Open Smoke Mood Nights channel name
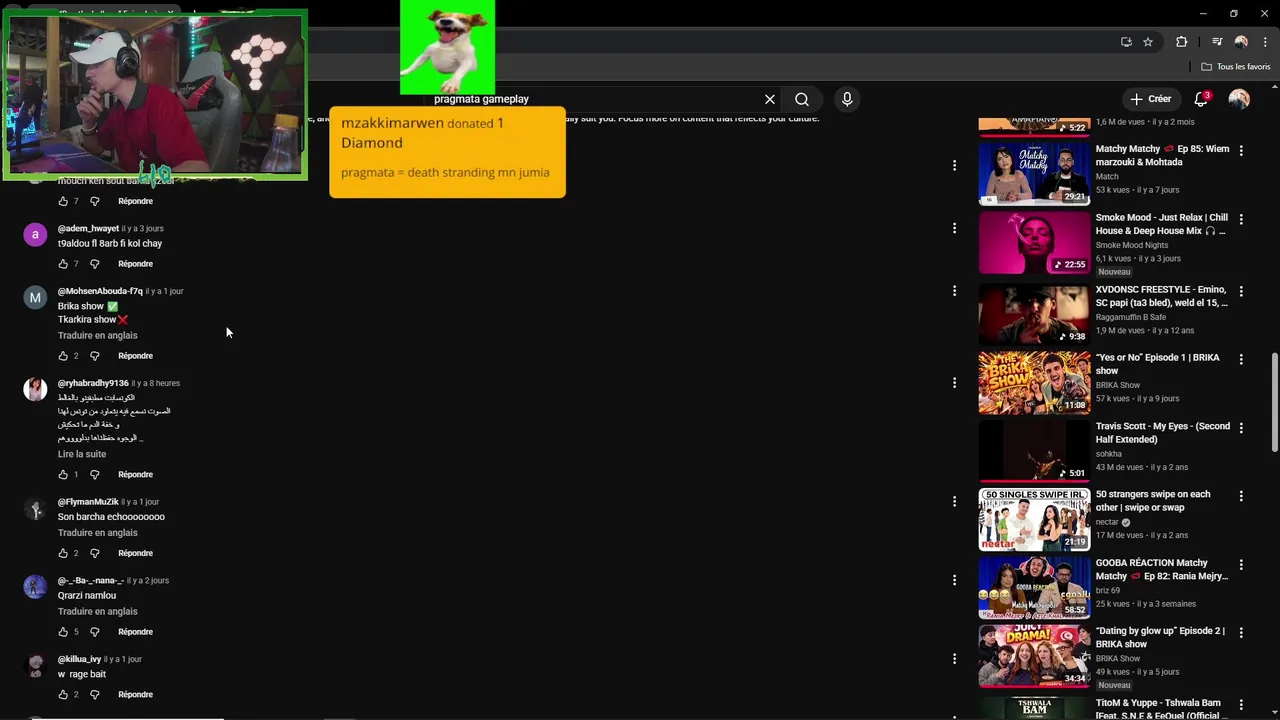Viewport: 1280px width, 720px height. (x=1132, y=245)
